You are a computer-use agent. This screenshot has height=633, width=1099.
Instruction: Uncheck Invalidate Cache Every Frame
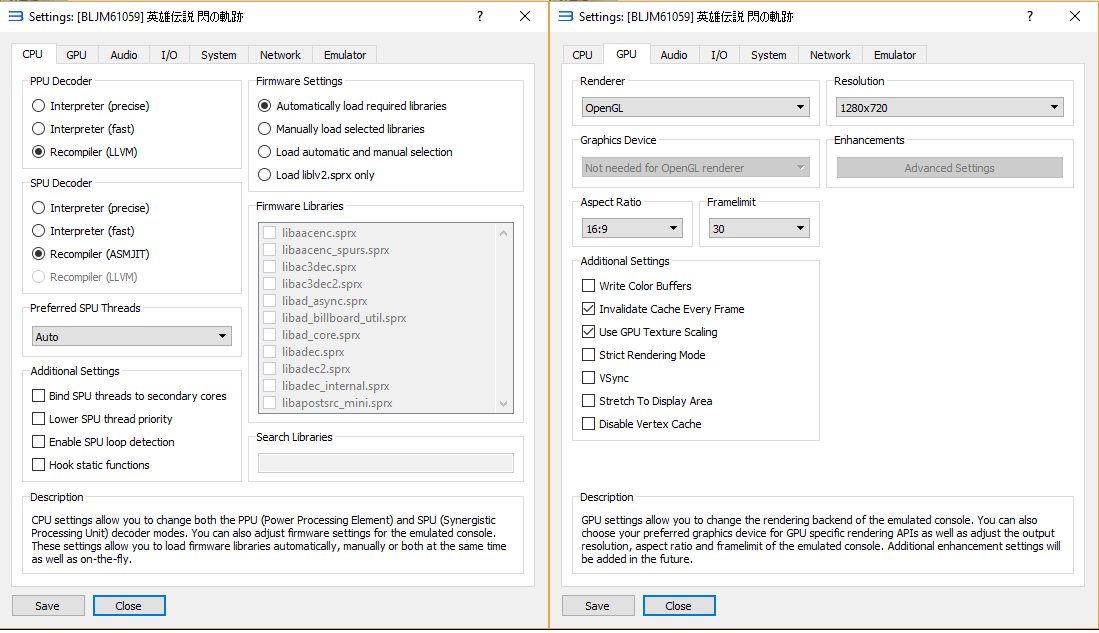click(588, 309)
